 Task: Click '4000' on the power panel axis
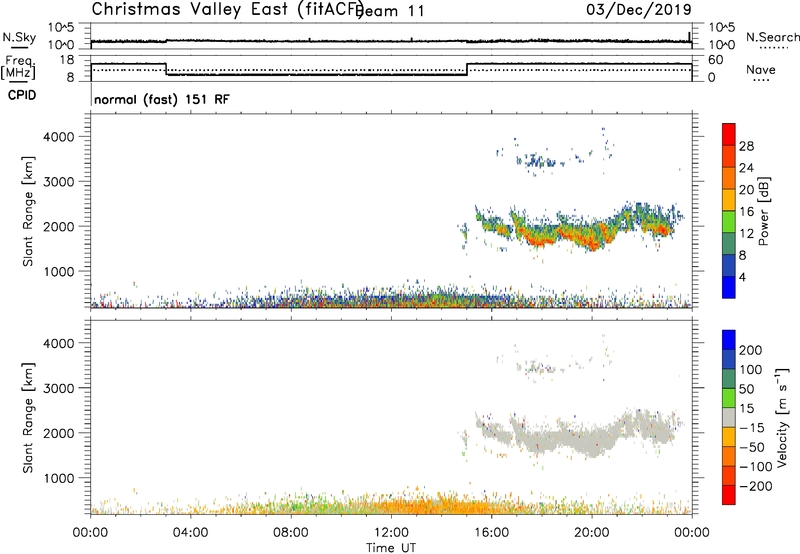click(x=59, y=137)
